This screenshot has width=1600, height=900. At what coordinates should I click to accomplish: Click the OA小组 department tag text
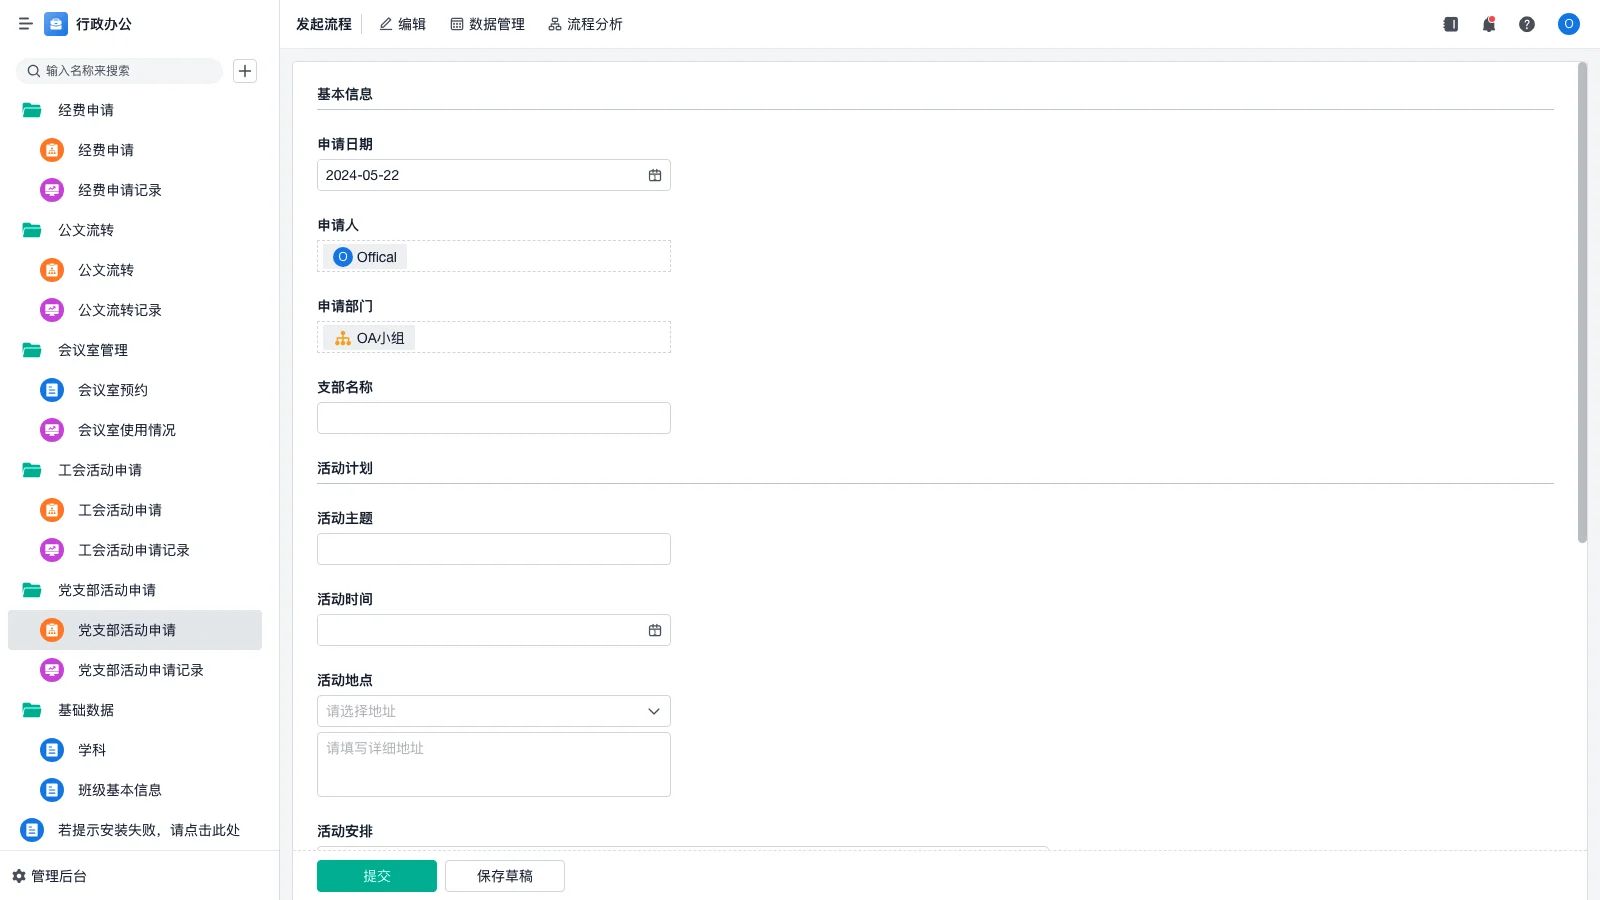tap(381, 338)
